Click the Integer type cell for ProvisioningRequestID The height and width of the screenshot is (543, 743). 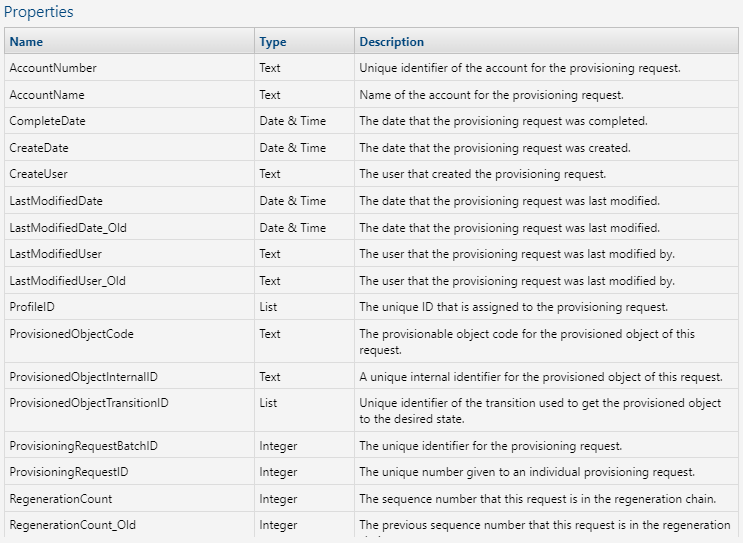(278, 472)
